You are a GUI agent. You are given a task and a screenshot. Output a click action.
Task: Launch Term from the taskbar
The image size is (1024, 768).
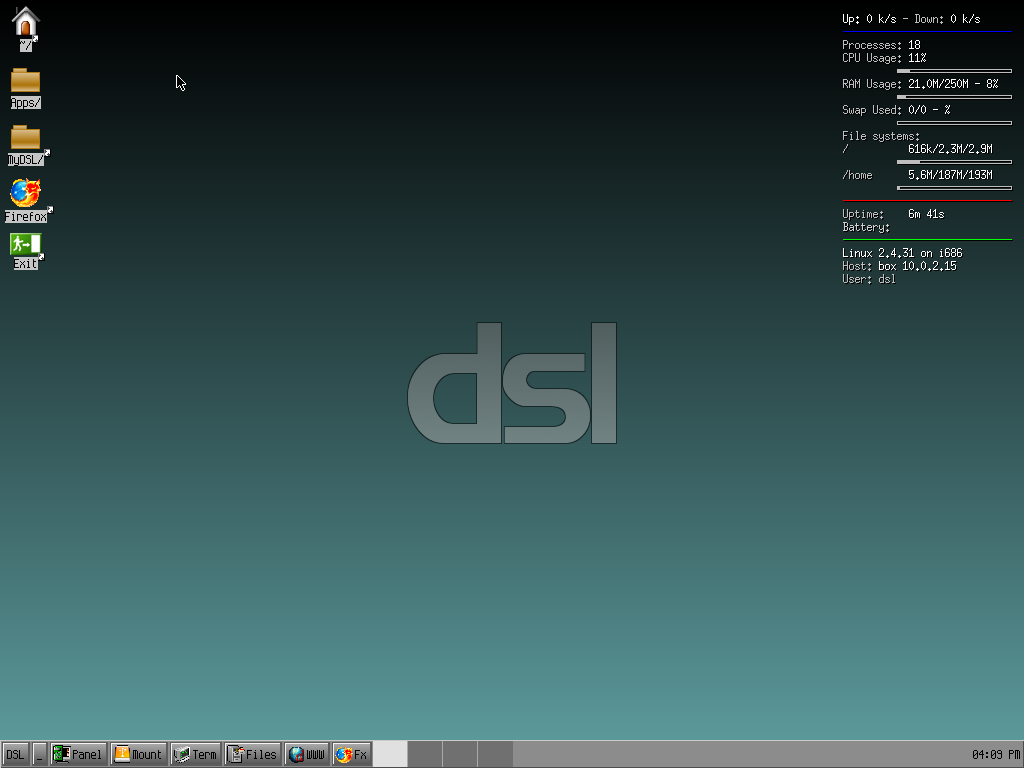[x=195, y=754]
